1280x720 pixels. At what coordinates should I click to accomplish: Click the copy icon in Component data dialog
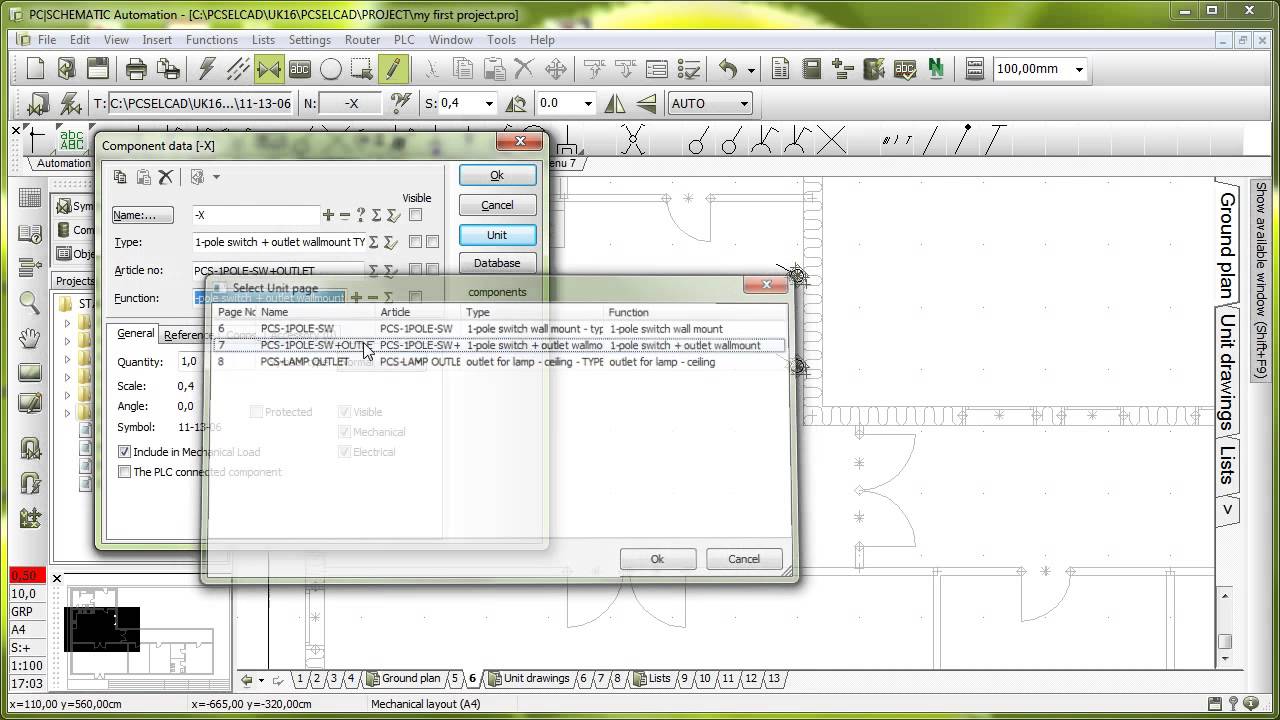pyautogui.click(x=120, y=177)
